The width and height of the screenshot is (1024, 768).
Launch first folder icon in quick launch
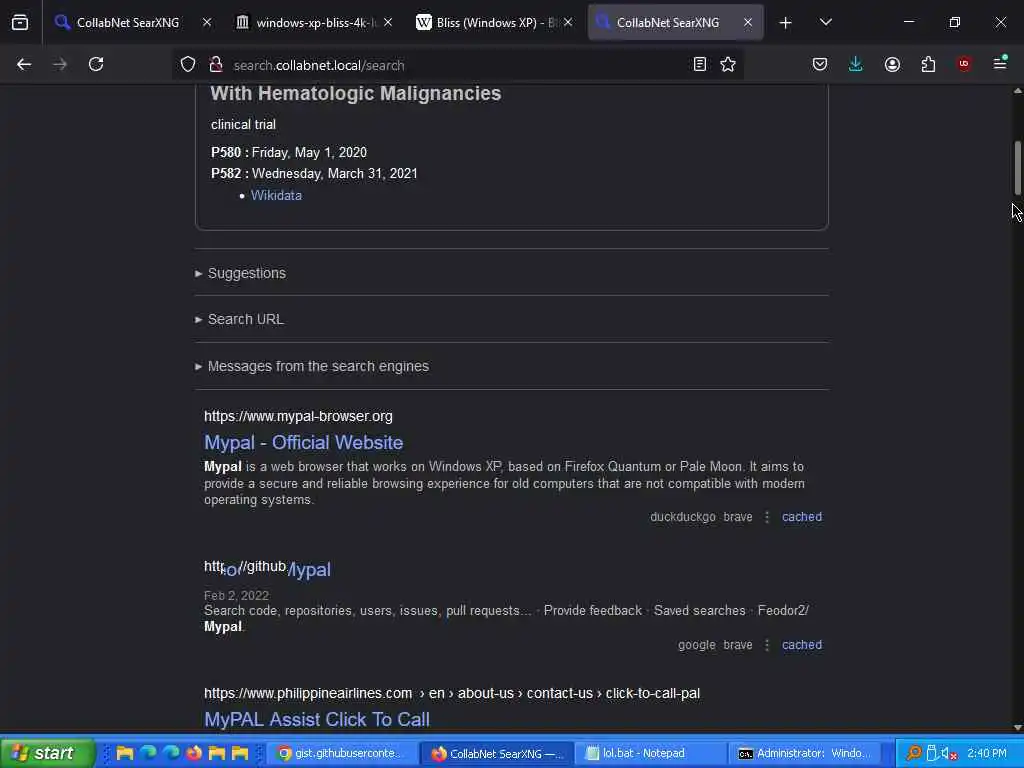[124, 753]
